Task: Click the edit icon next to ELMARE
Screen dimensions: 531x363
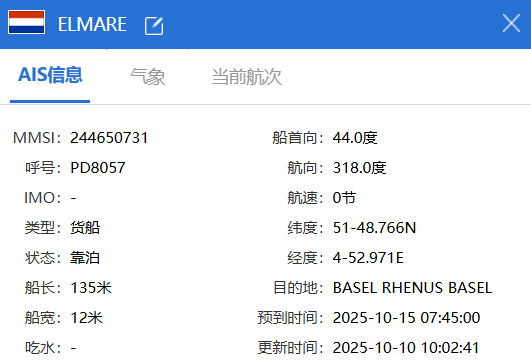Action: pyautogui.click(x=154, y=26)
